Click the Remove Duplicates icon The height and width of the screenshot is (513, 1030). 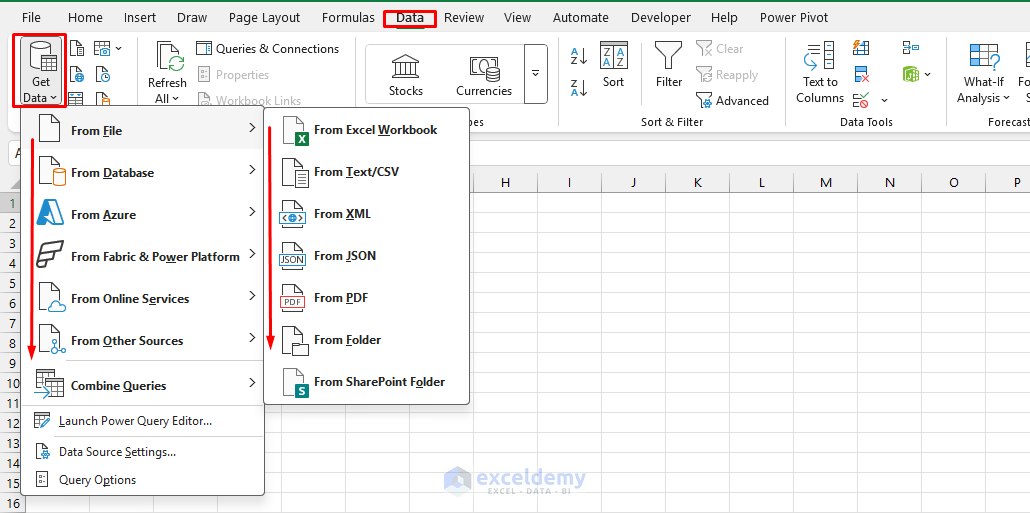point(861,74)
